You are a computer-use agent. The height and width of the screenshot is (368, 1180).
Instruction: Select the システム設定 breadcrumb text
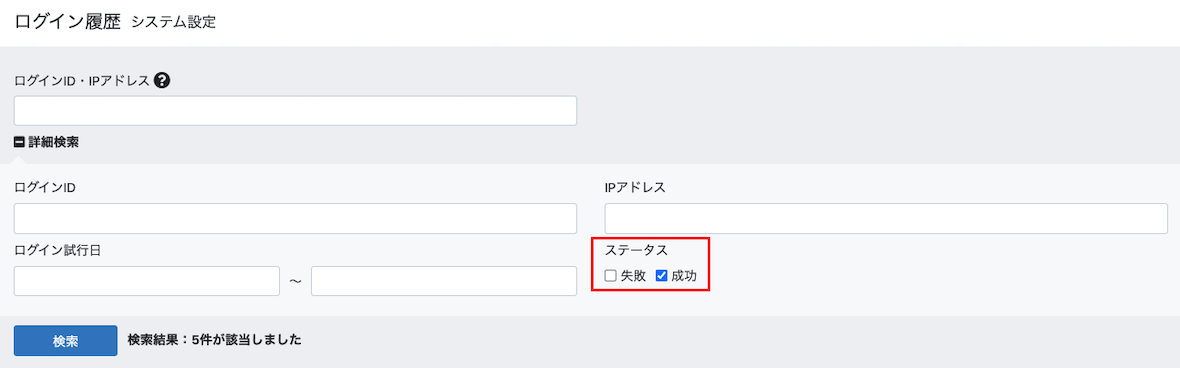click(174, 23)
